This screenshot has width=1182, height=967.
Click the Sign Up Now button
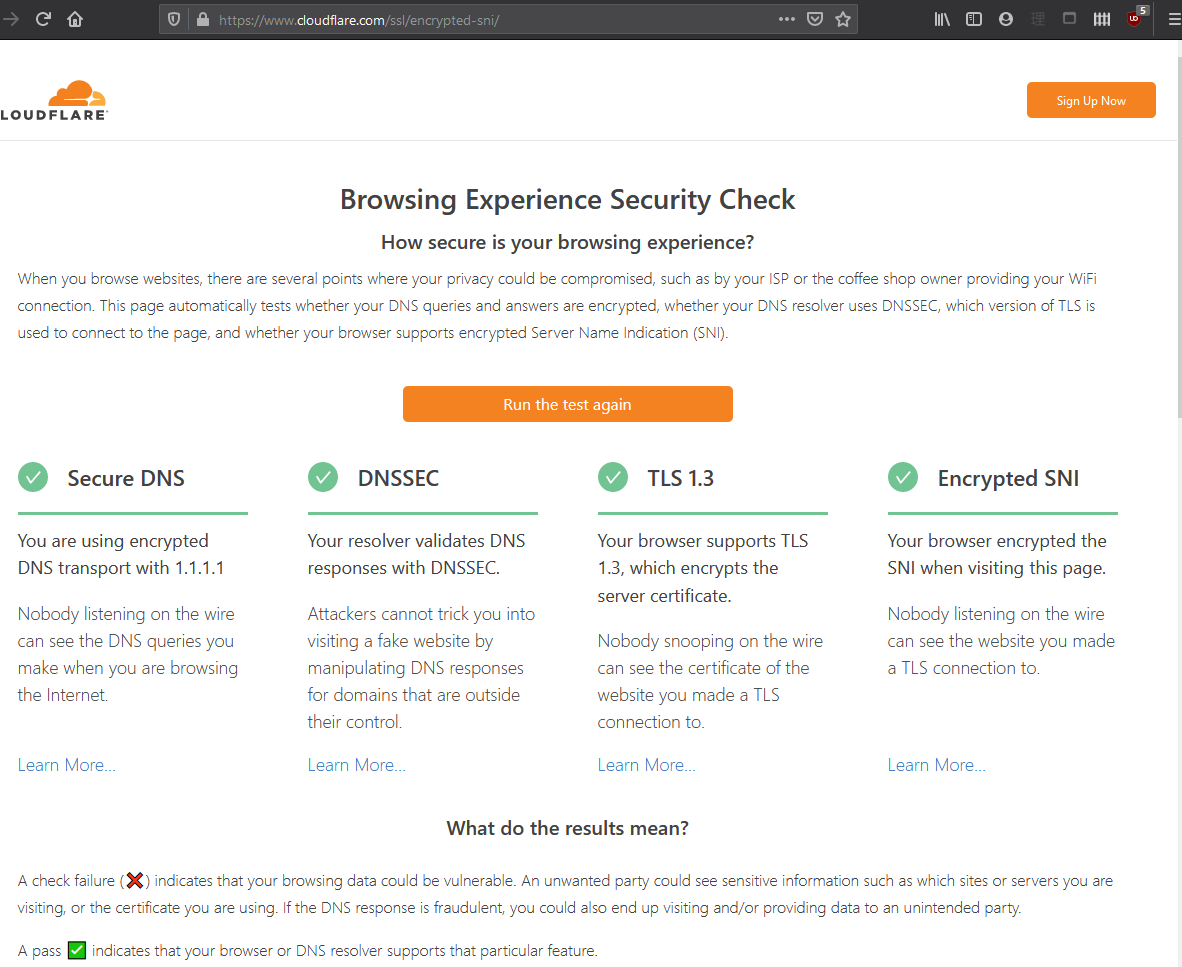pyautogui.click(x=1091, y=100)
